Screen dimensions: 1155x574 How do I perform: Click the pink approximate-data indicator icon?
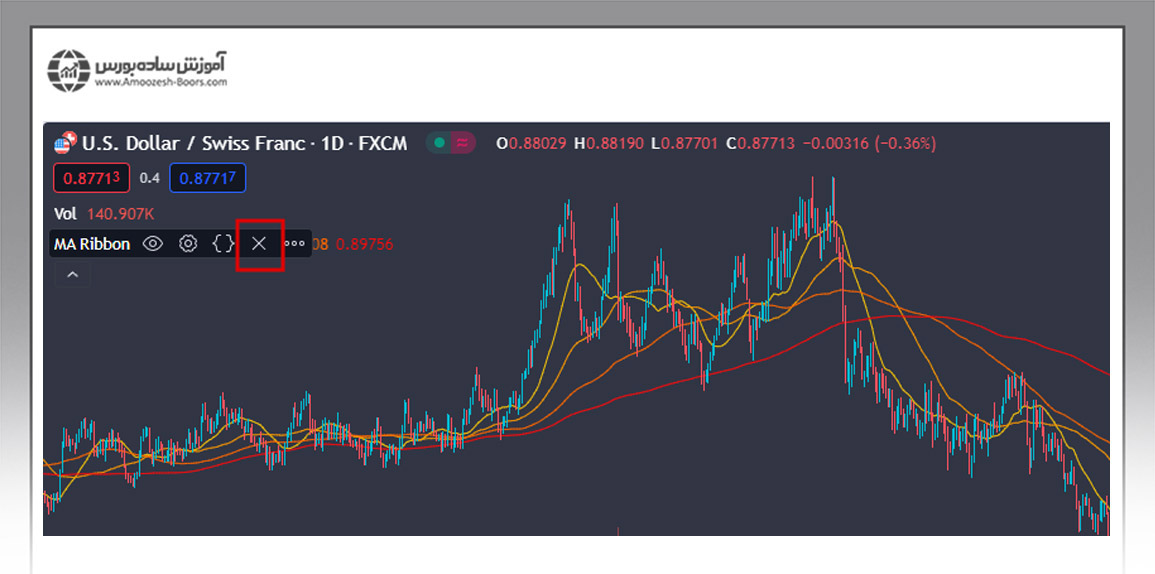(462, 143)
